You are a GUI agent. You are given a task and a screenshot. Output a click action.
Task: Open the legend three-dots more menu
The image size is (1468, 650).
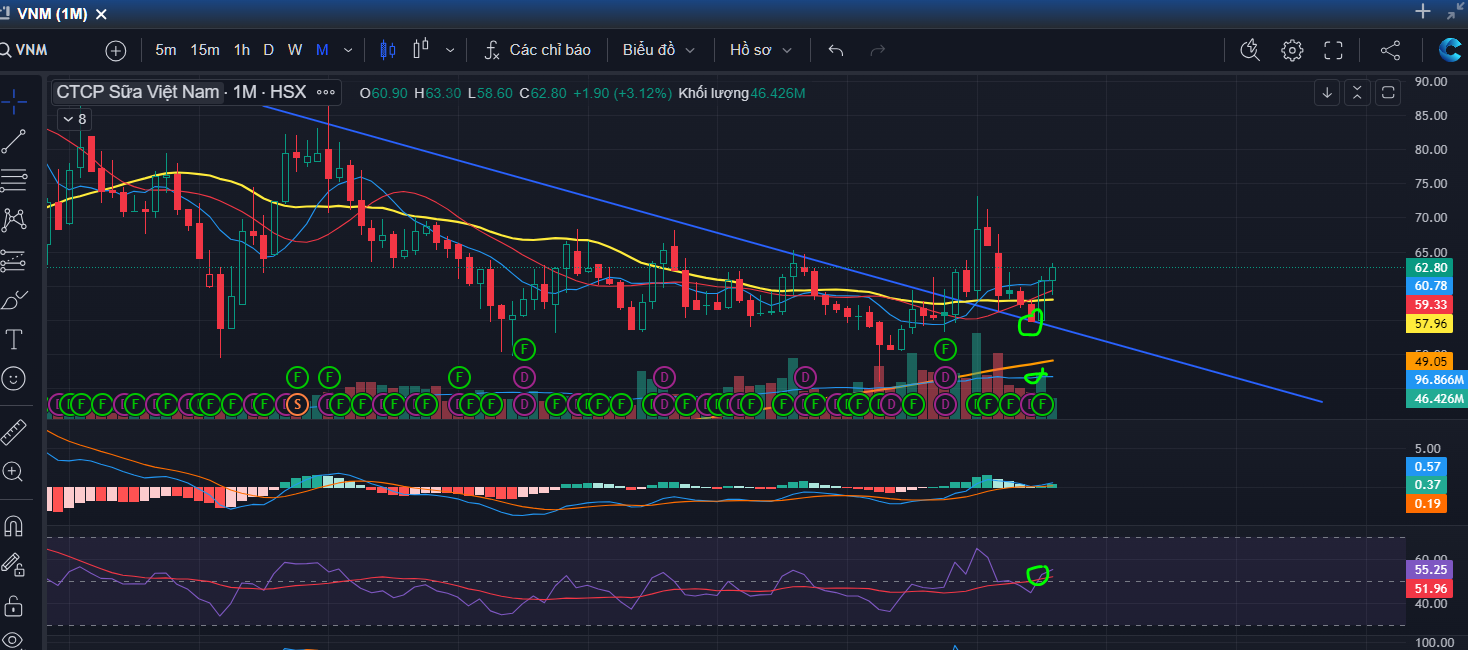(x=326, y=92)
